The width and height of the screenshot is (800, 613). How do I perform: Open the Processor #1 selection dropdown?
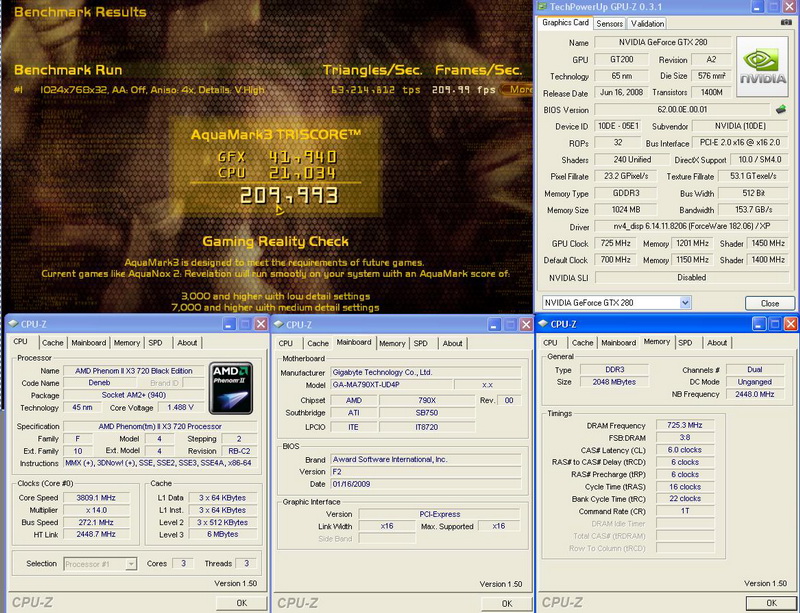pyautogui.click(x=131, y=564)
